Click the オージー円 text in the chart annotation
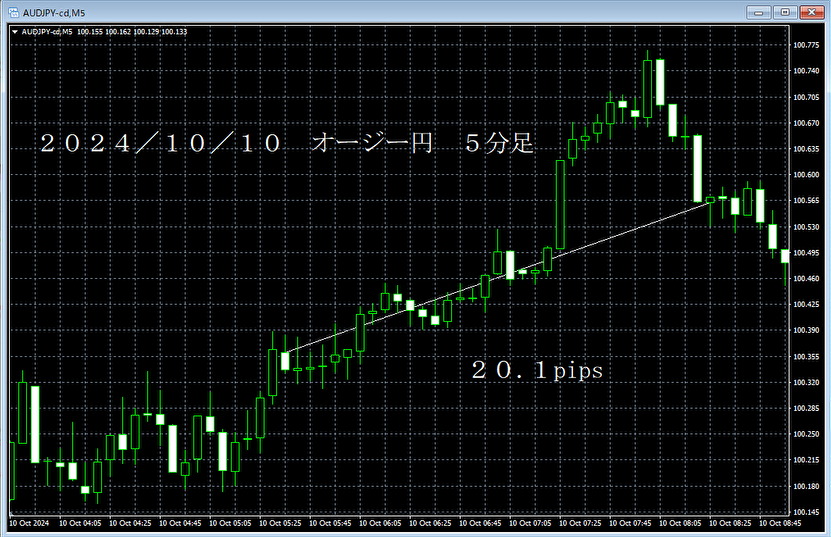The width and height of the screenshot is (831, 537). tap(373, 144)
